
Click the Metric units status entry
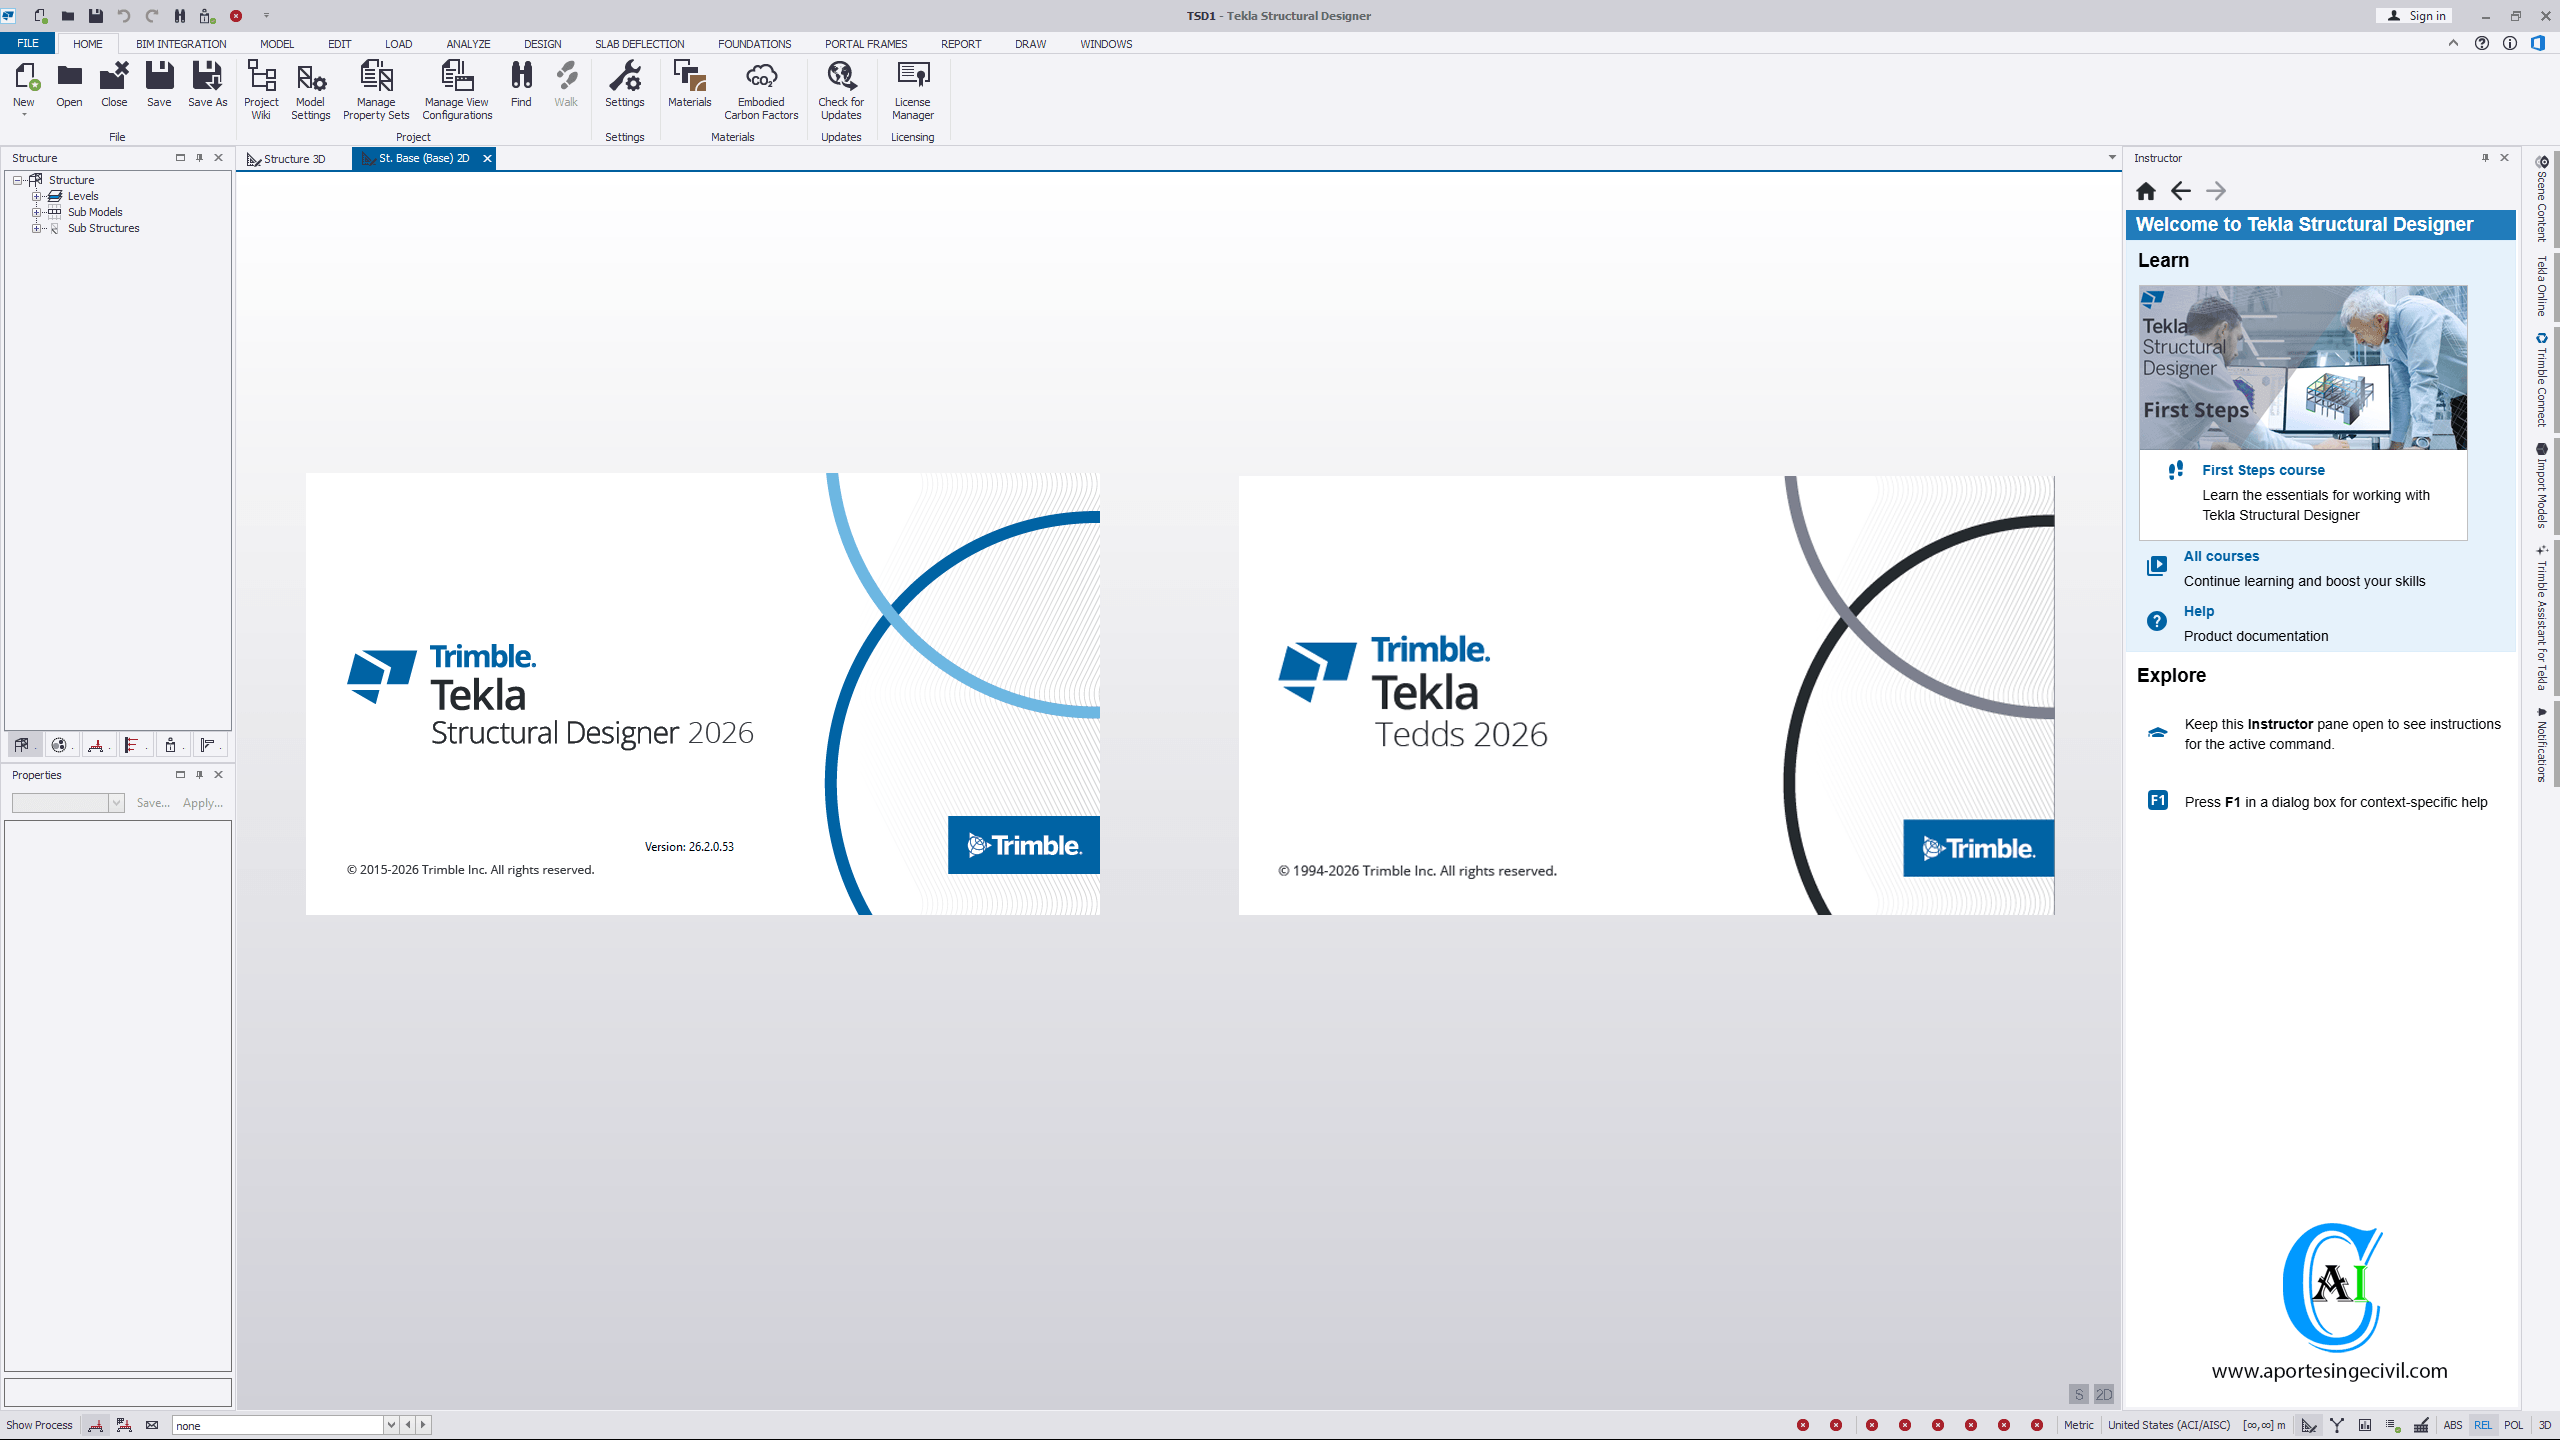[2078, 1425]
